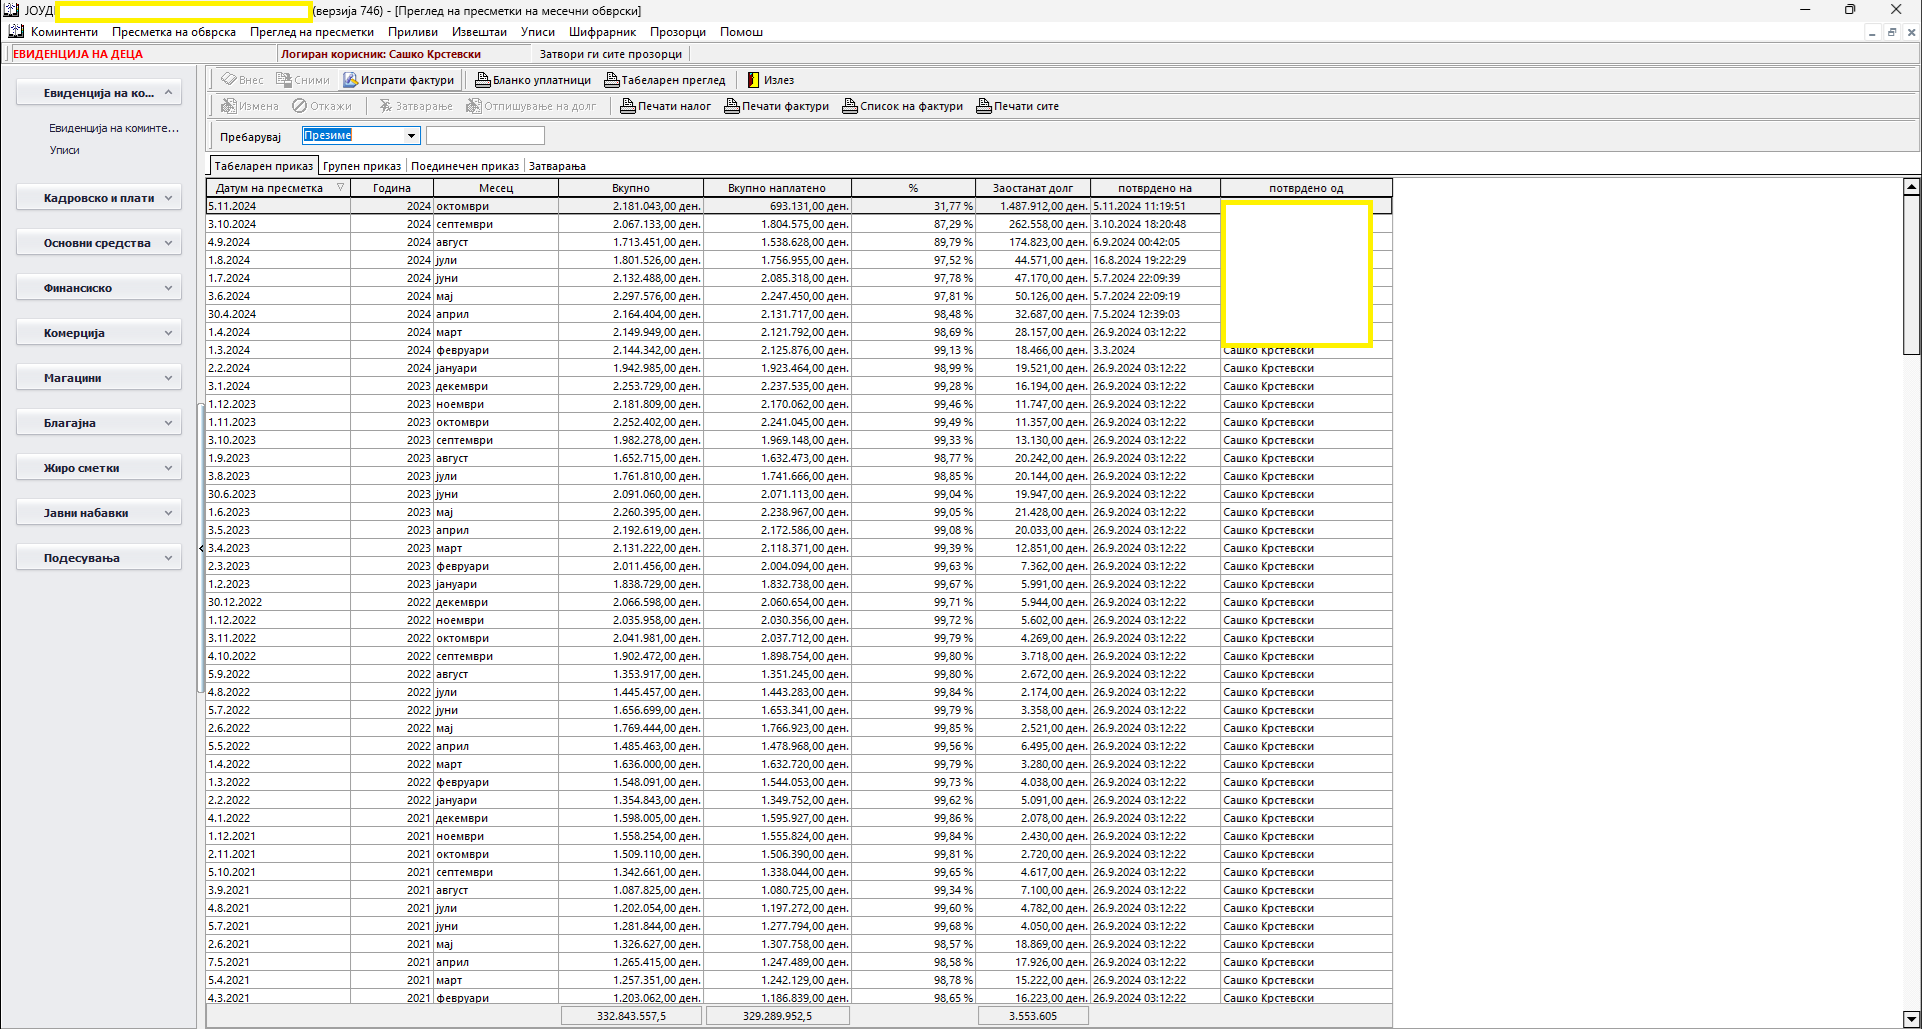The height and width of the screenshot is (1029, 1922).
Task: Expand Магацини section
Action: click(168, 378)
